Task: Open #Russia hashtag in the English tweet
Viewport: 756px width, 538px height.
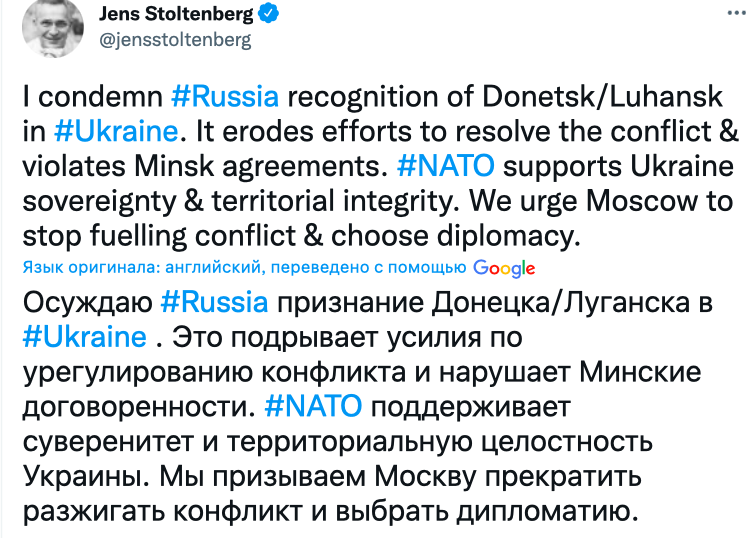Action: click(224, 98)
